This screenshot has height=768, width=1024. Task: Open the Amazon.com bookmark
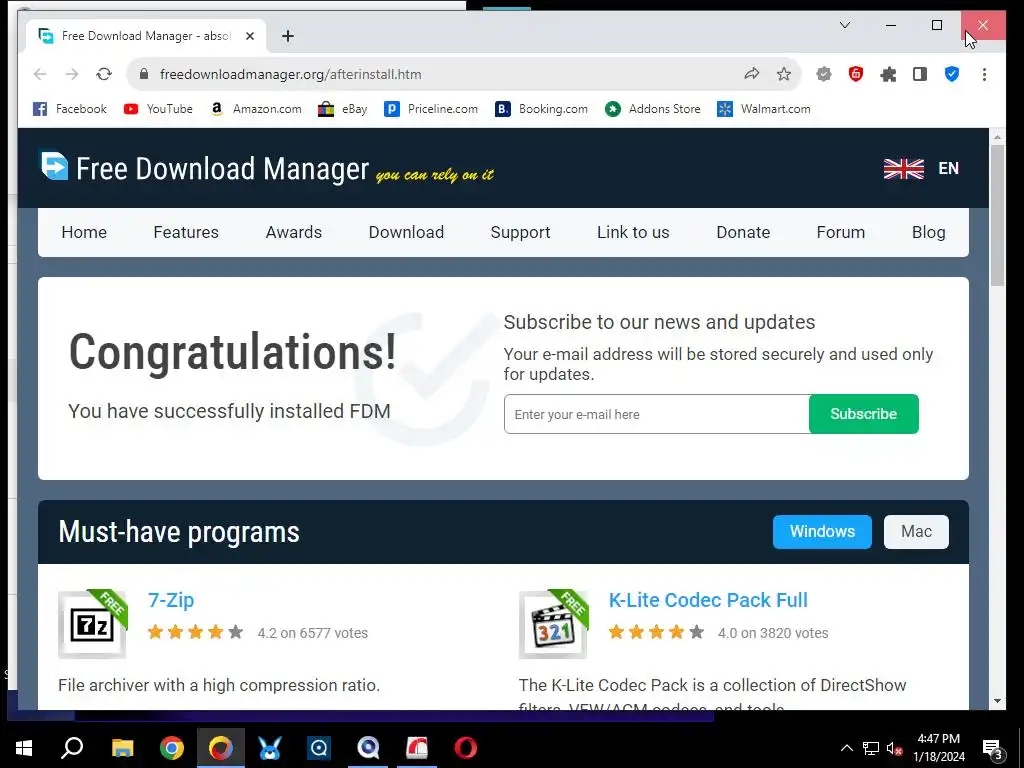[256, 109]
